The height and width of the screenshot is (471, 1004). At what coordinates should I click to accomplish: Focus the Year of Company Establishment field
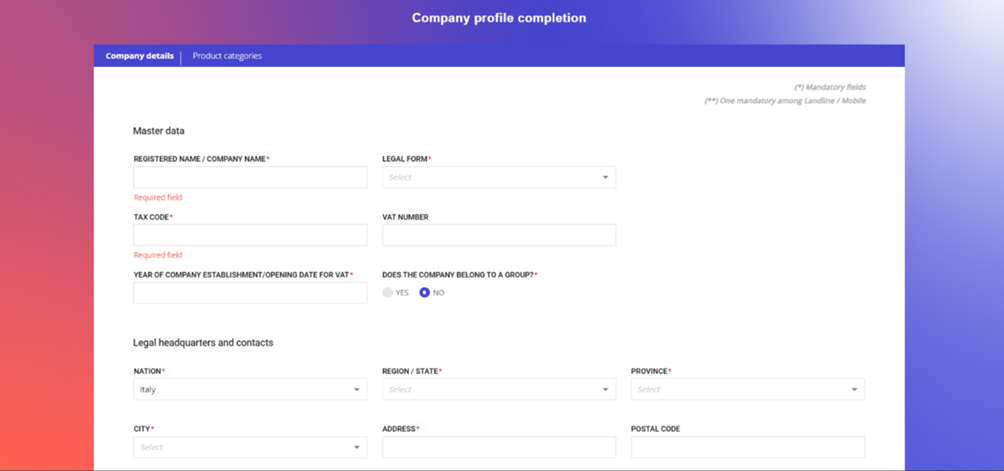pyautogui.click(x=250, y=293)
